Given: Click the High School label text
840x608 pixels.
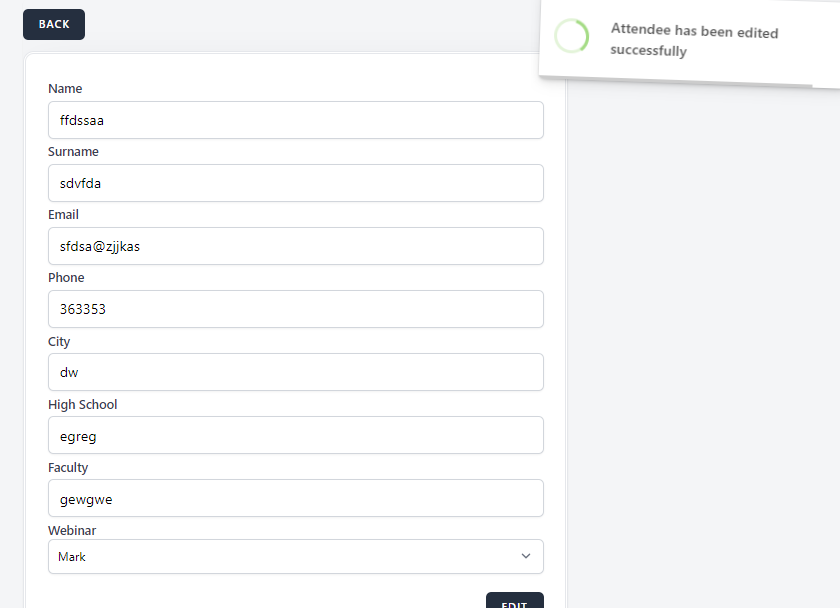Looking at the screenshot, I should 82,405.
